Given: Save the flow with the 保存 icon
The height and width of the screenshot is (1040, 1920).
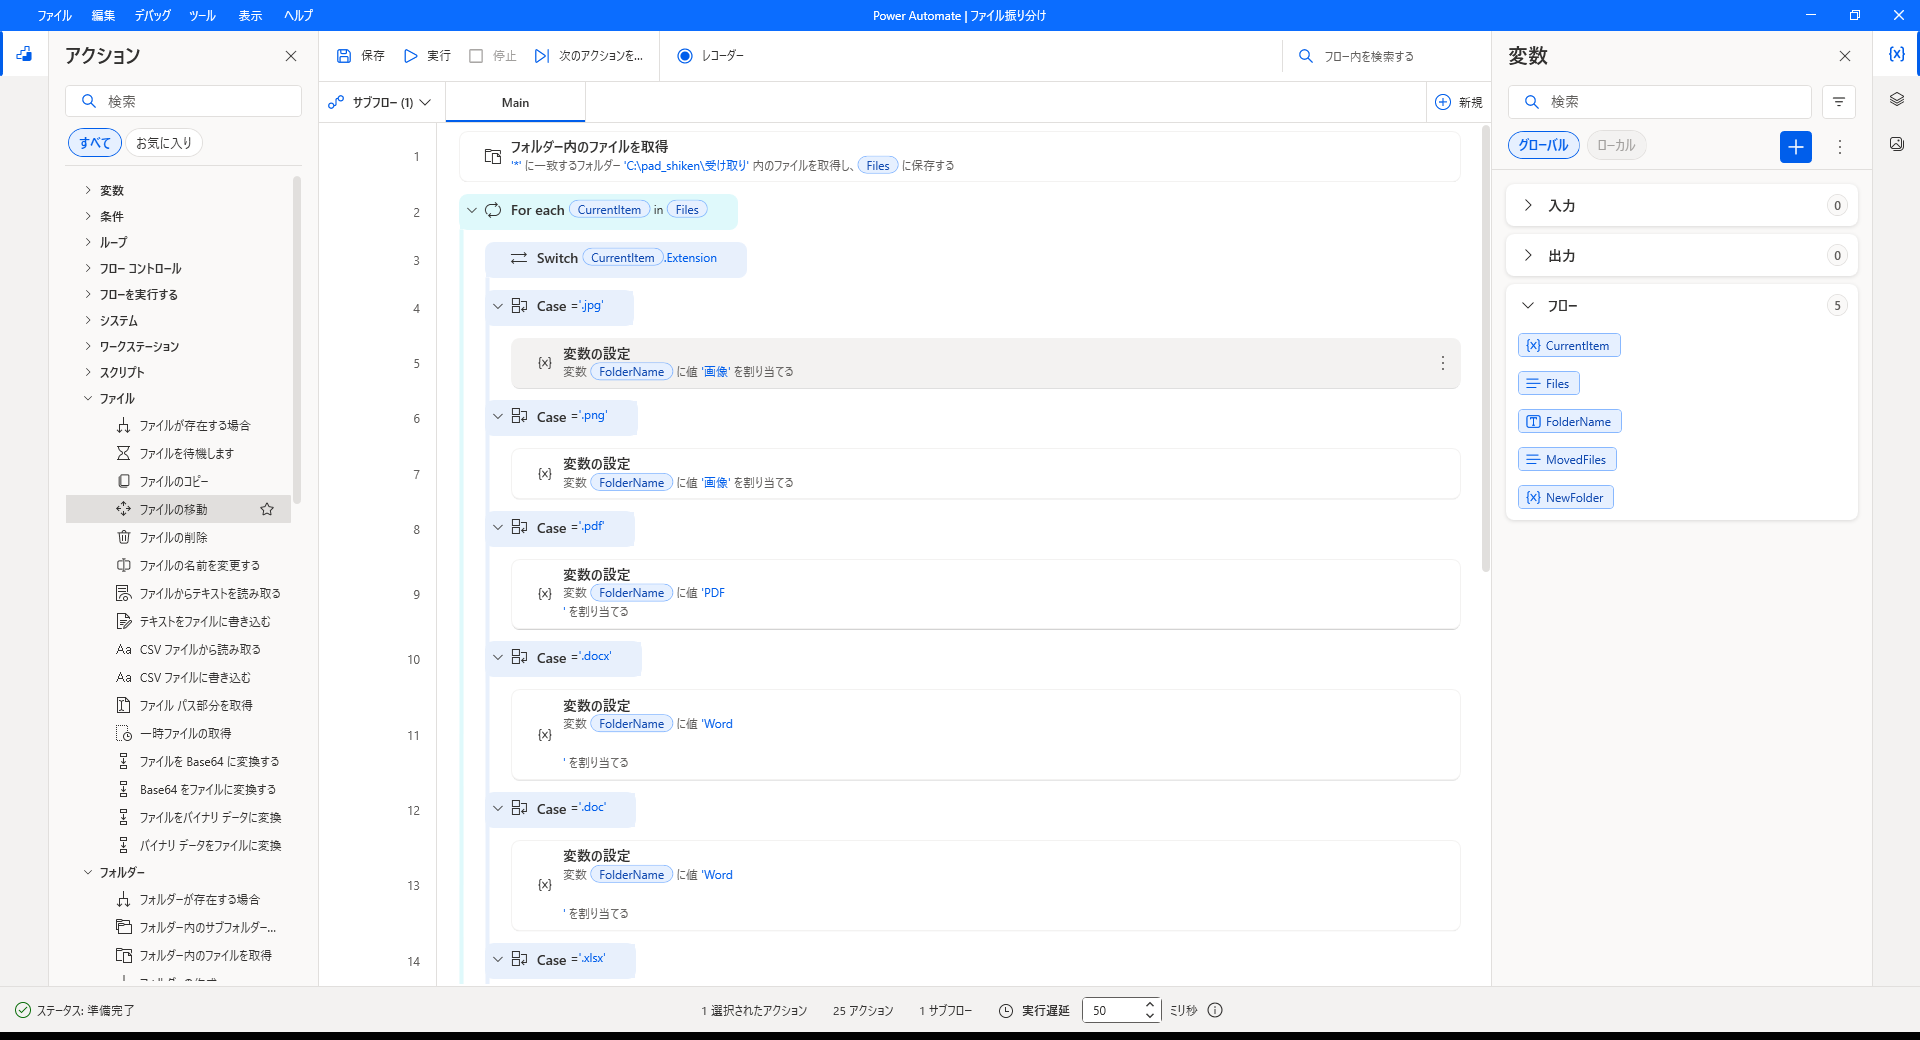Looking at the screenshot, I should coord(344,56).
